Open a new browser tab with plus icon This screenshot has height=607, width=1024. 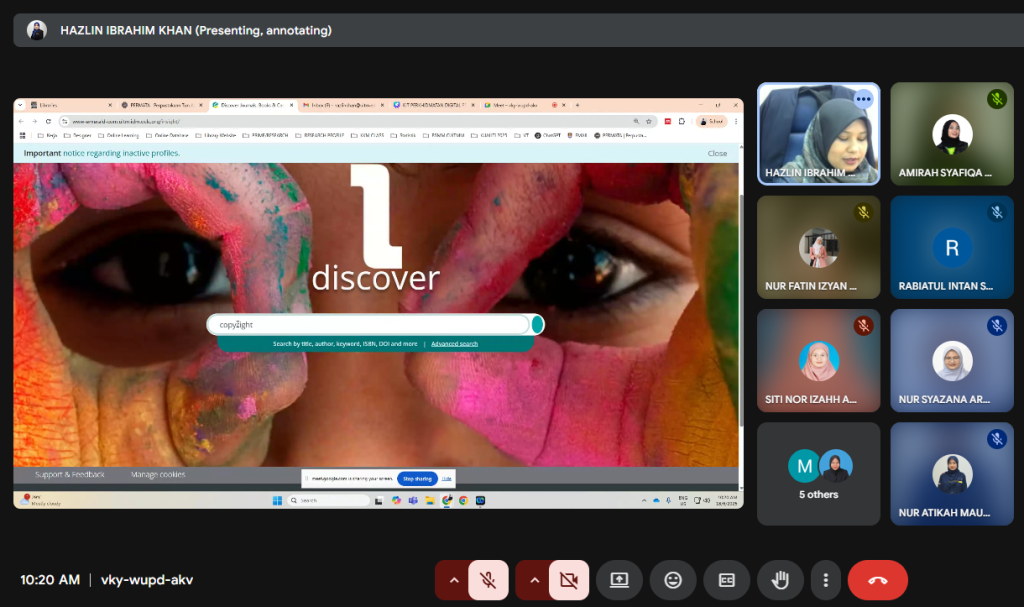tap(577, 105)
